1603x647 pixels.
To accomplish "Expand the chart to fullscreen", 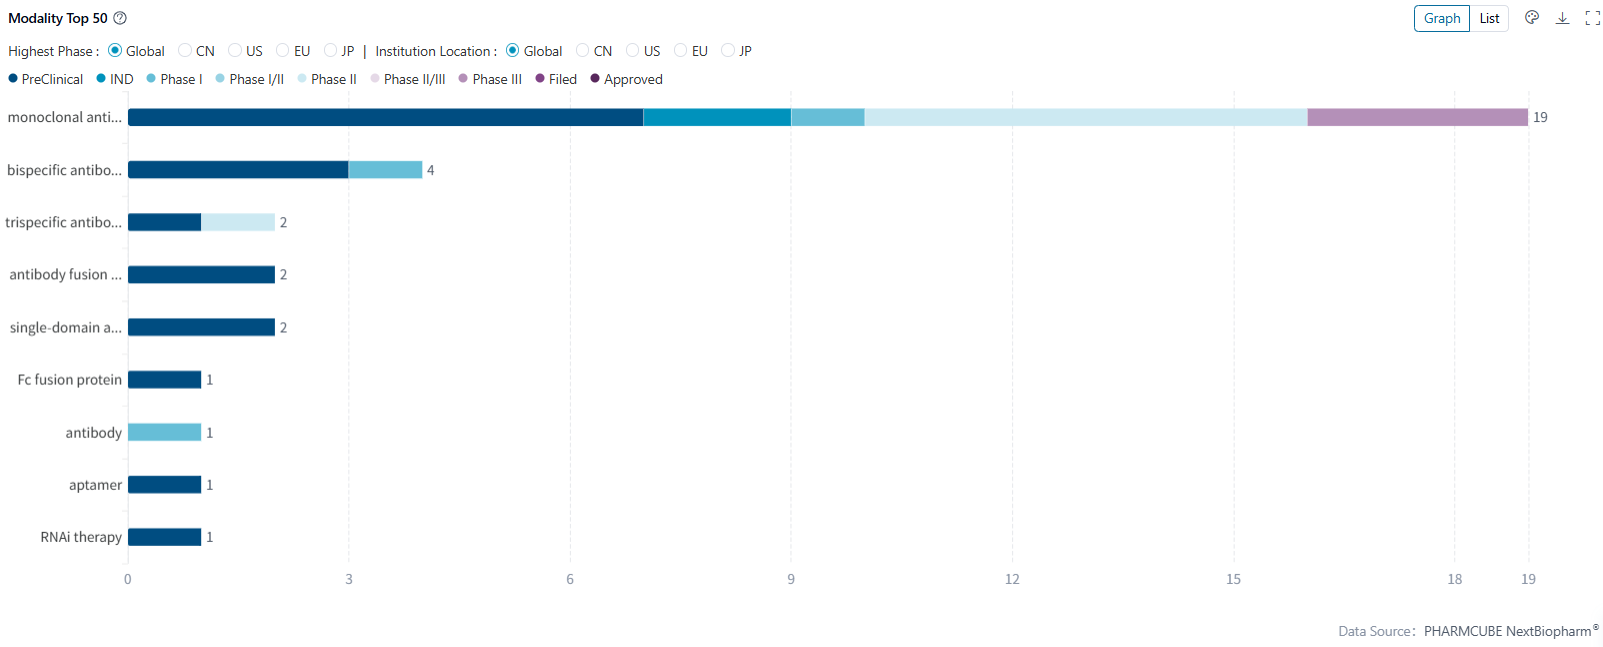I will (x=1593, y=18).
